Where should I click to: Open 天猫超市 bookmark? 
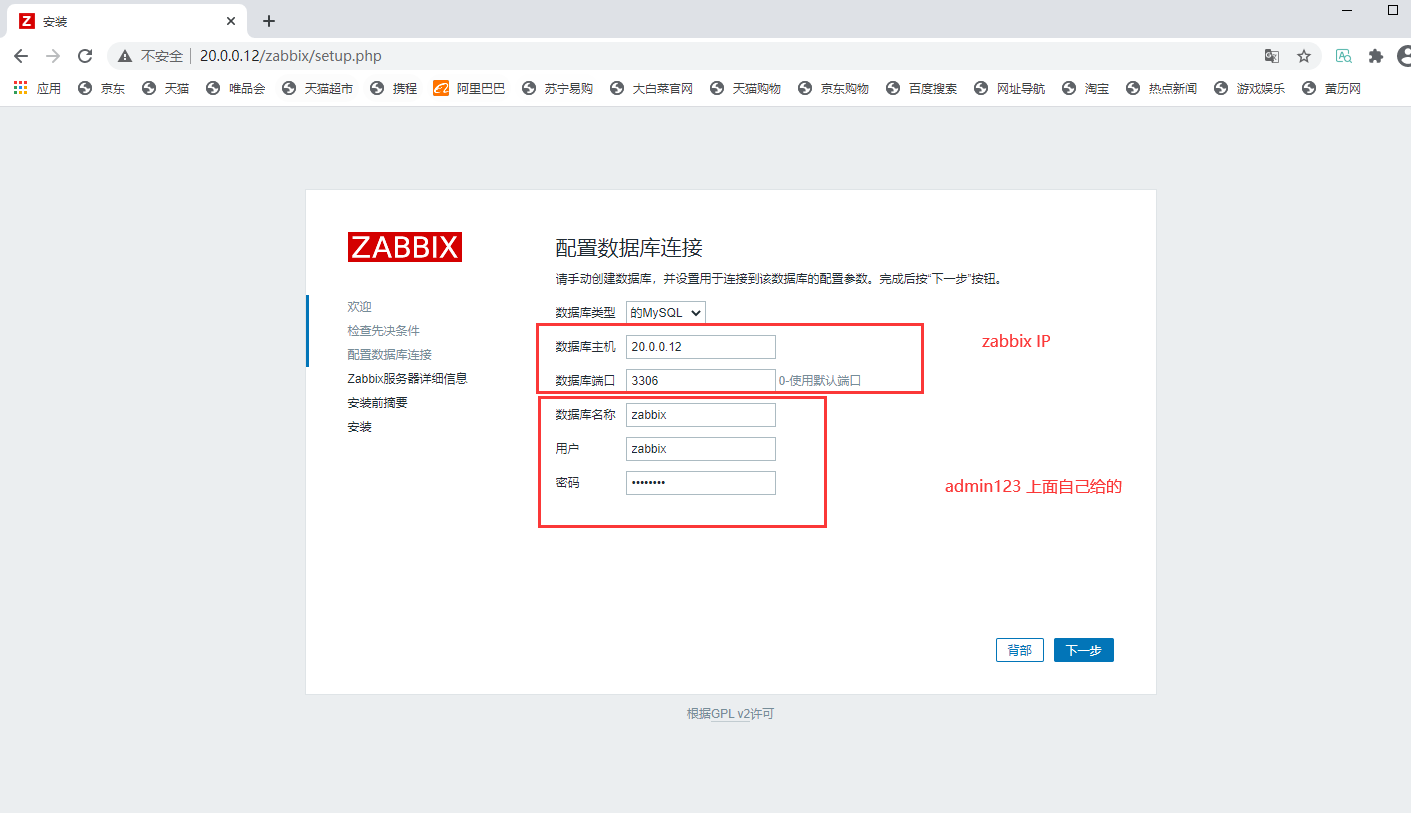317,88
